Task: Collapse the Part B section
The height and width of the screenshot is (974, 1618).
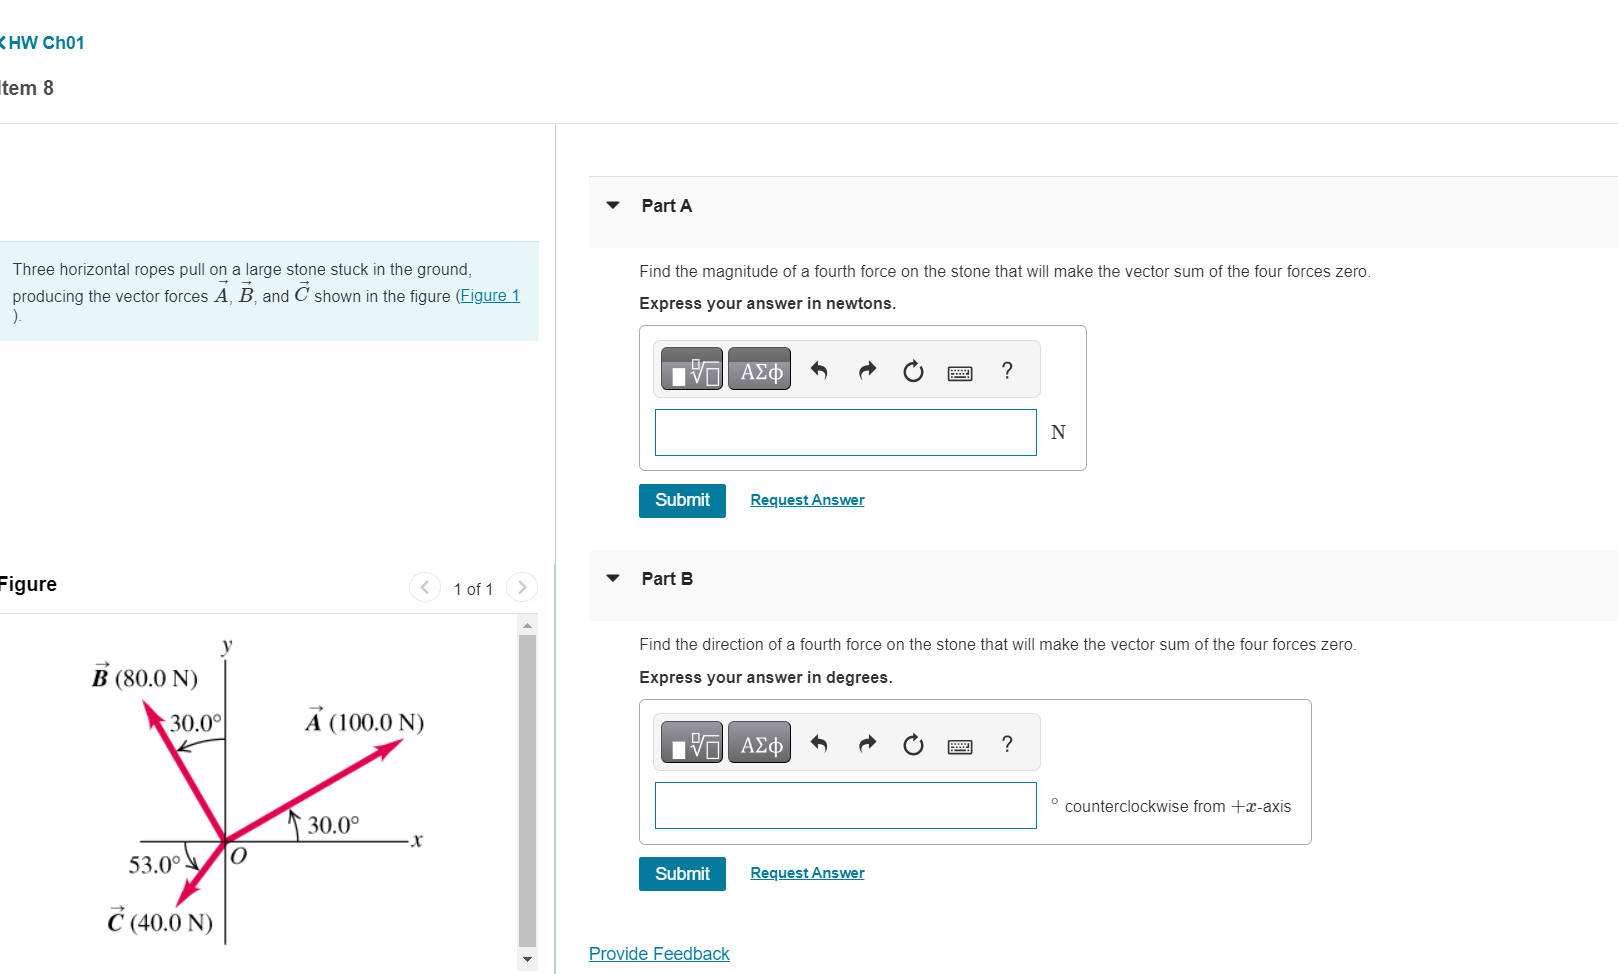Action: (x=613, y=578)
